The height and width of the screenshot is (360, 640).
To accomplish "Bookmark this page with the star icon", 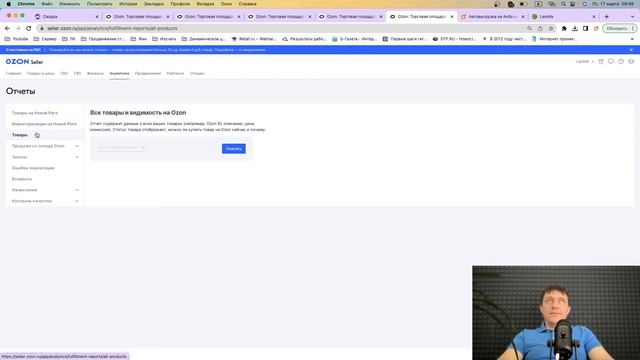I will tap(551, 29).
